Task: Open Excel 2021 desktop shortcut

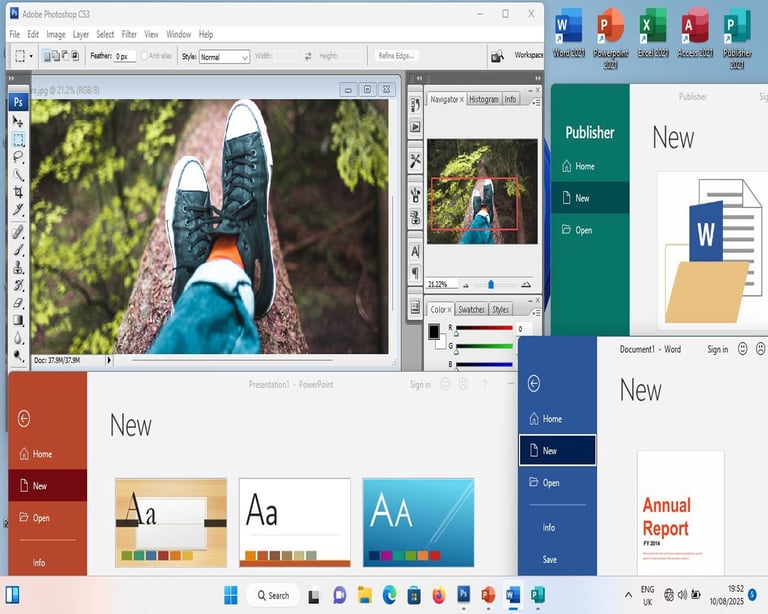Action: (653, 34)
